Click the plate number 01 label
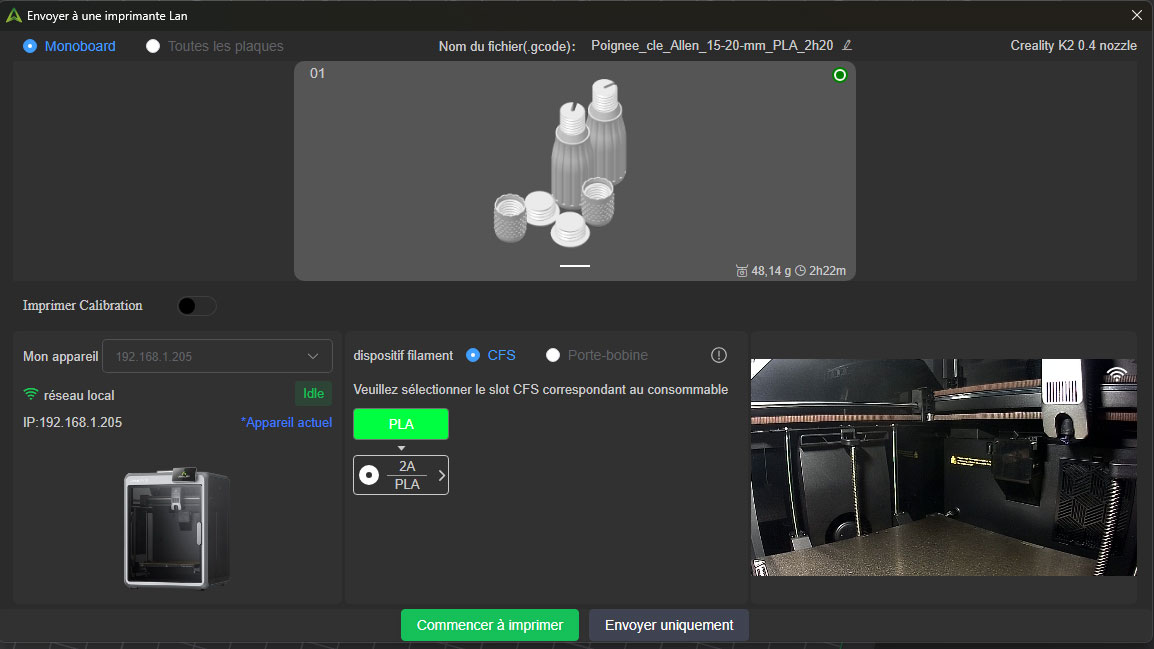Screen dimensions: 1154x649 pos(317,74)
